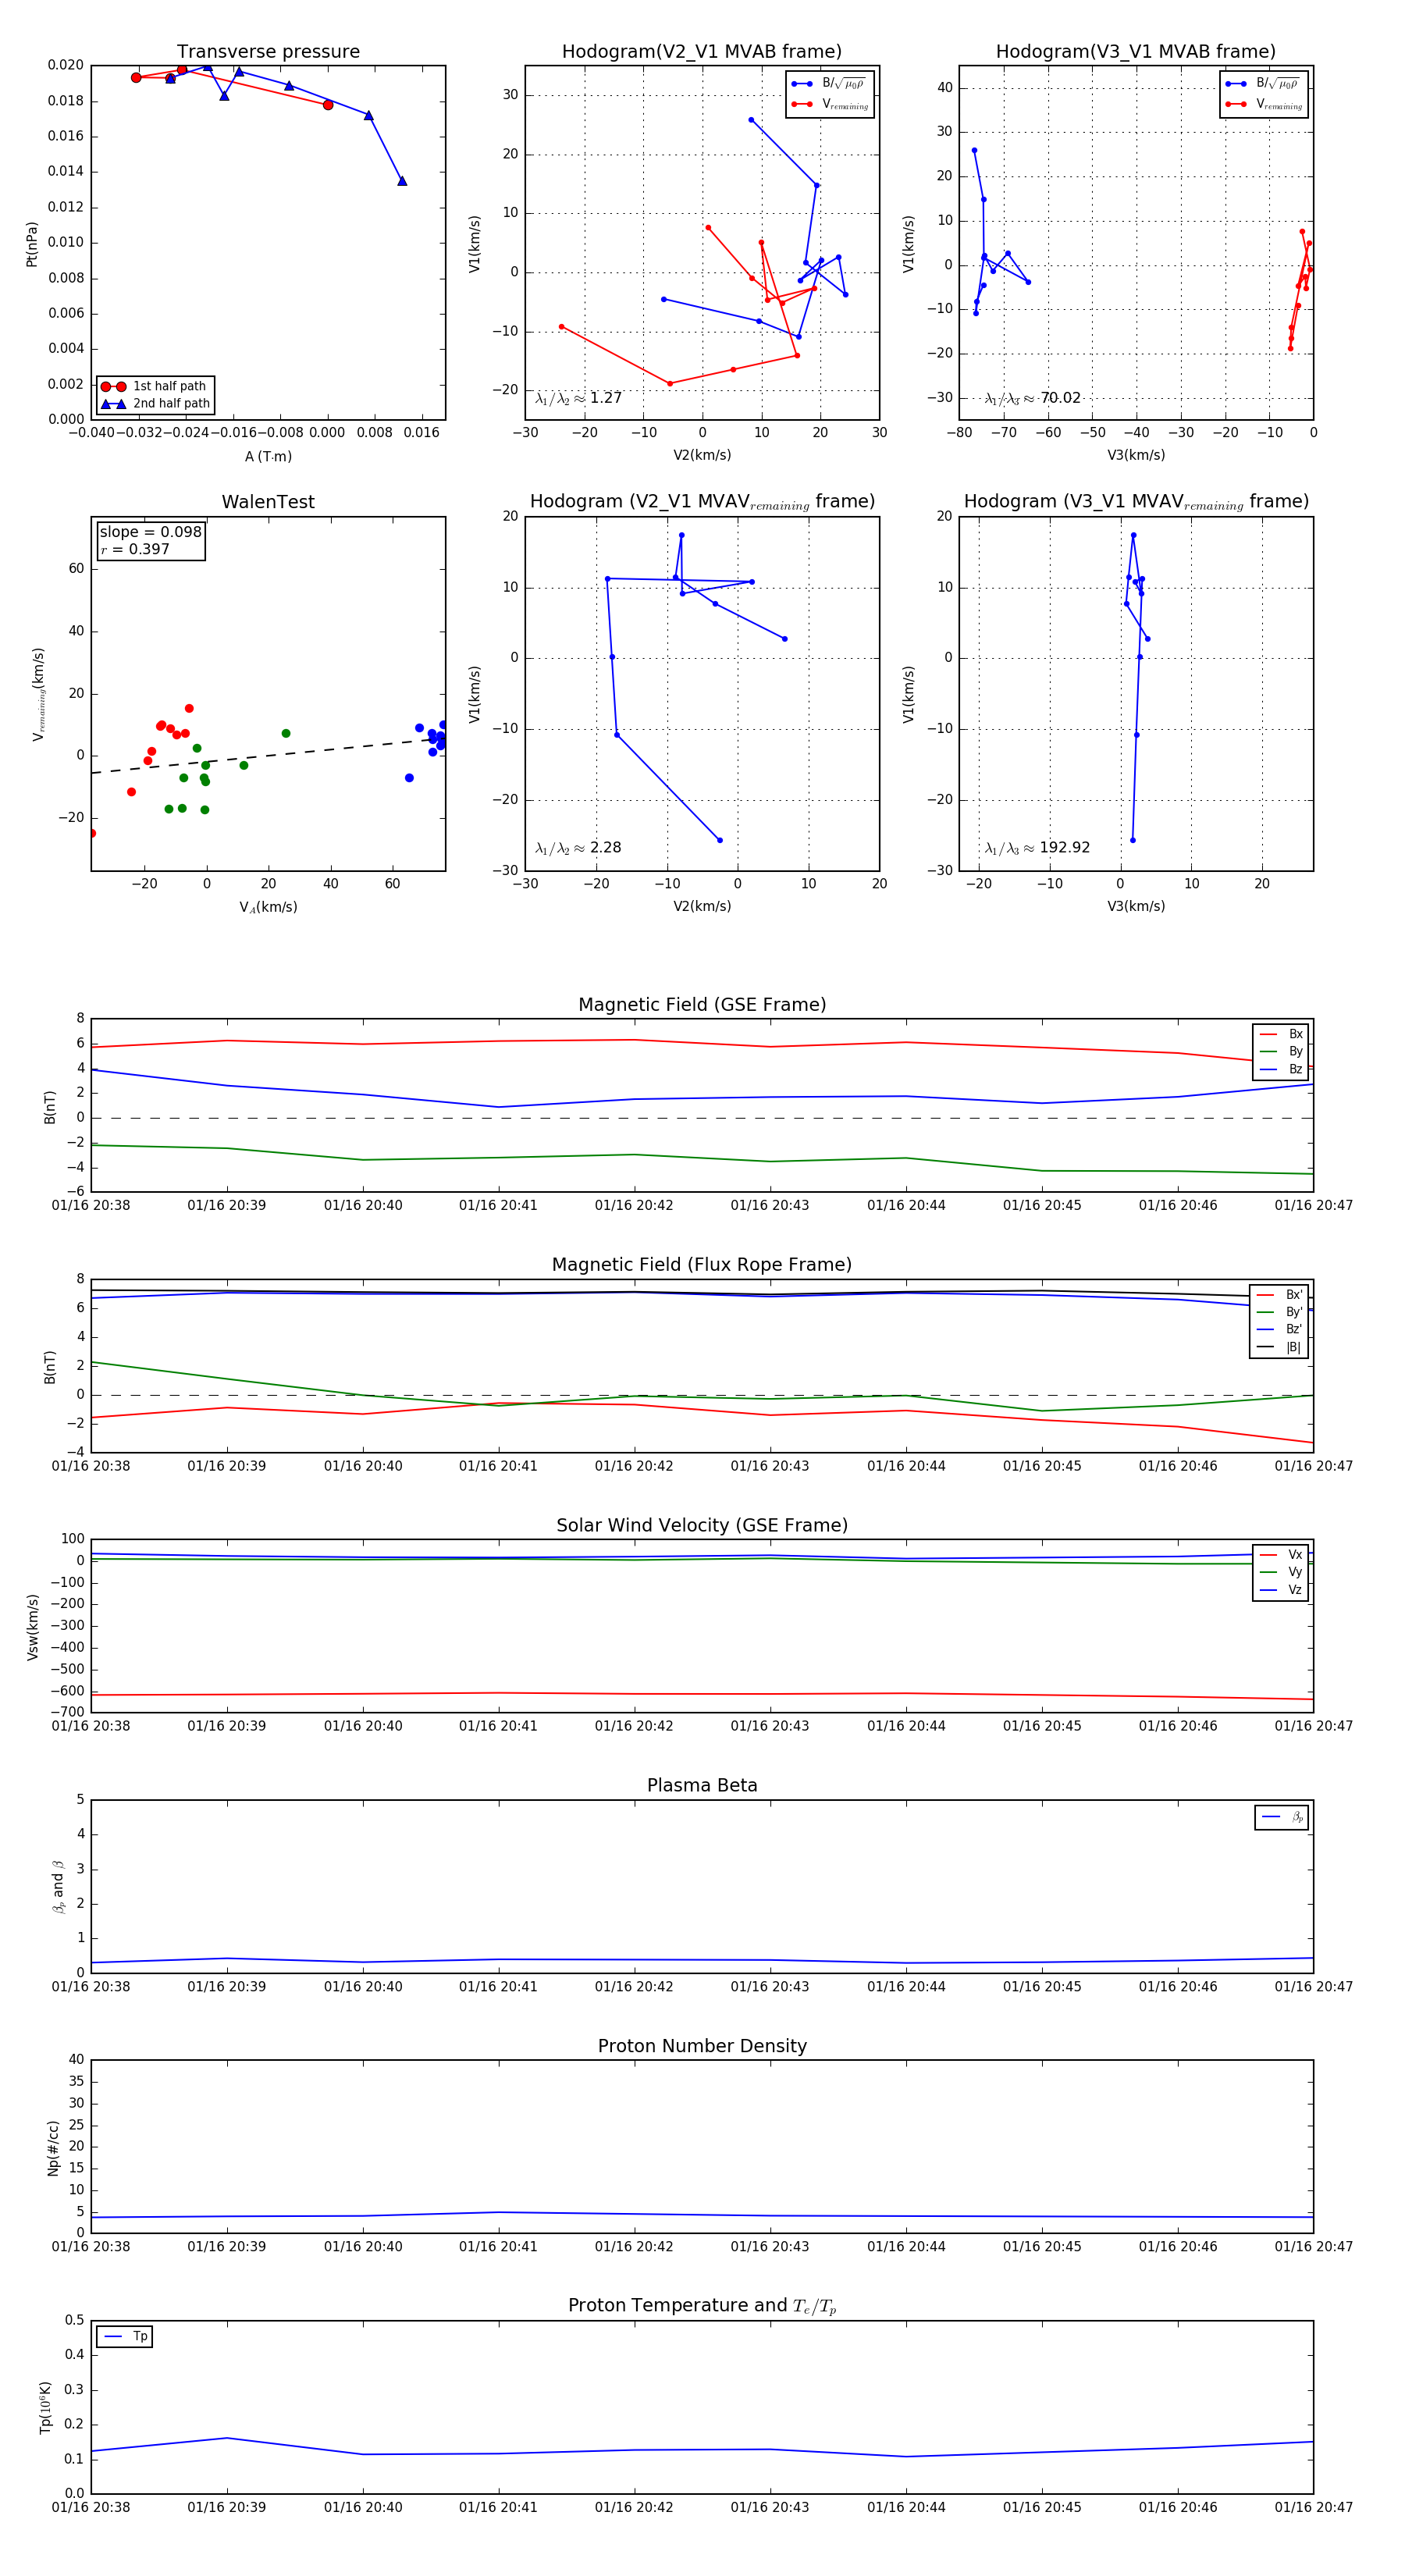
Task: Click the Vz legend entry in Solar Wind plot
Action: tap(1281, 1590)
